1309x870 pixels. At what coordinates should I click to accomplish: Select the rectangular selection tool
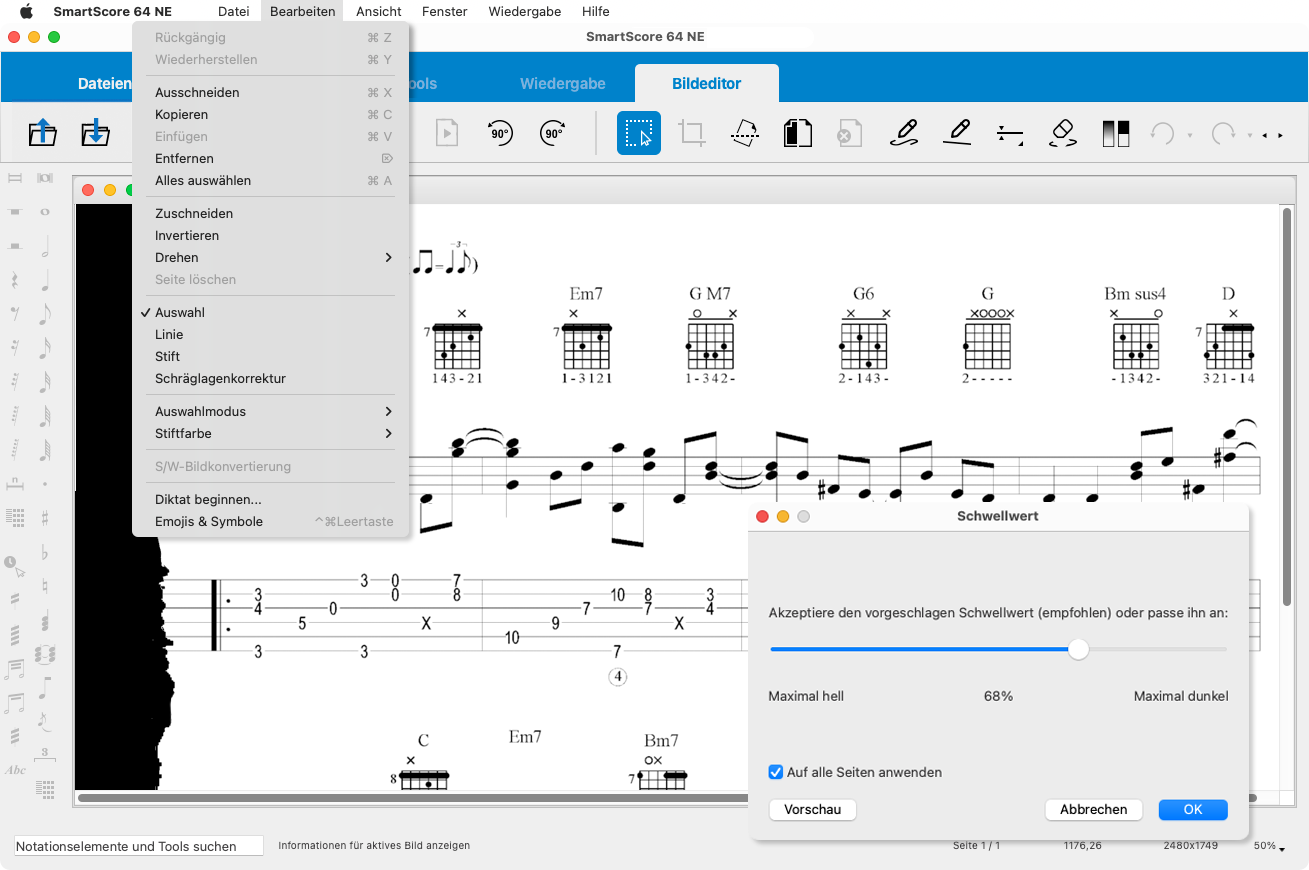coord(638,133)
